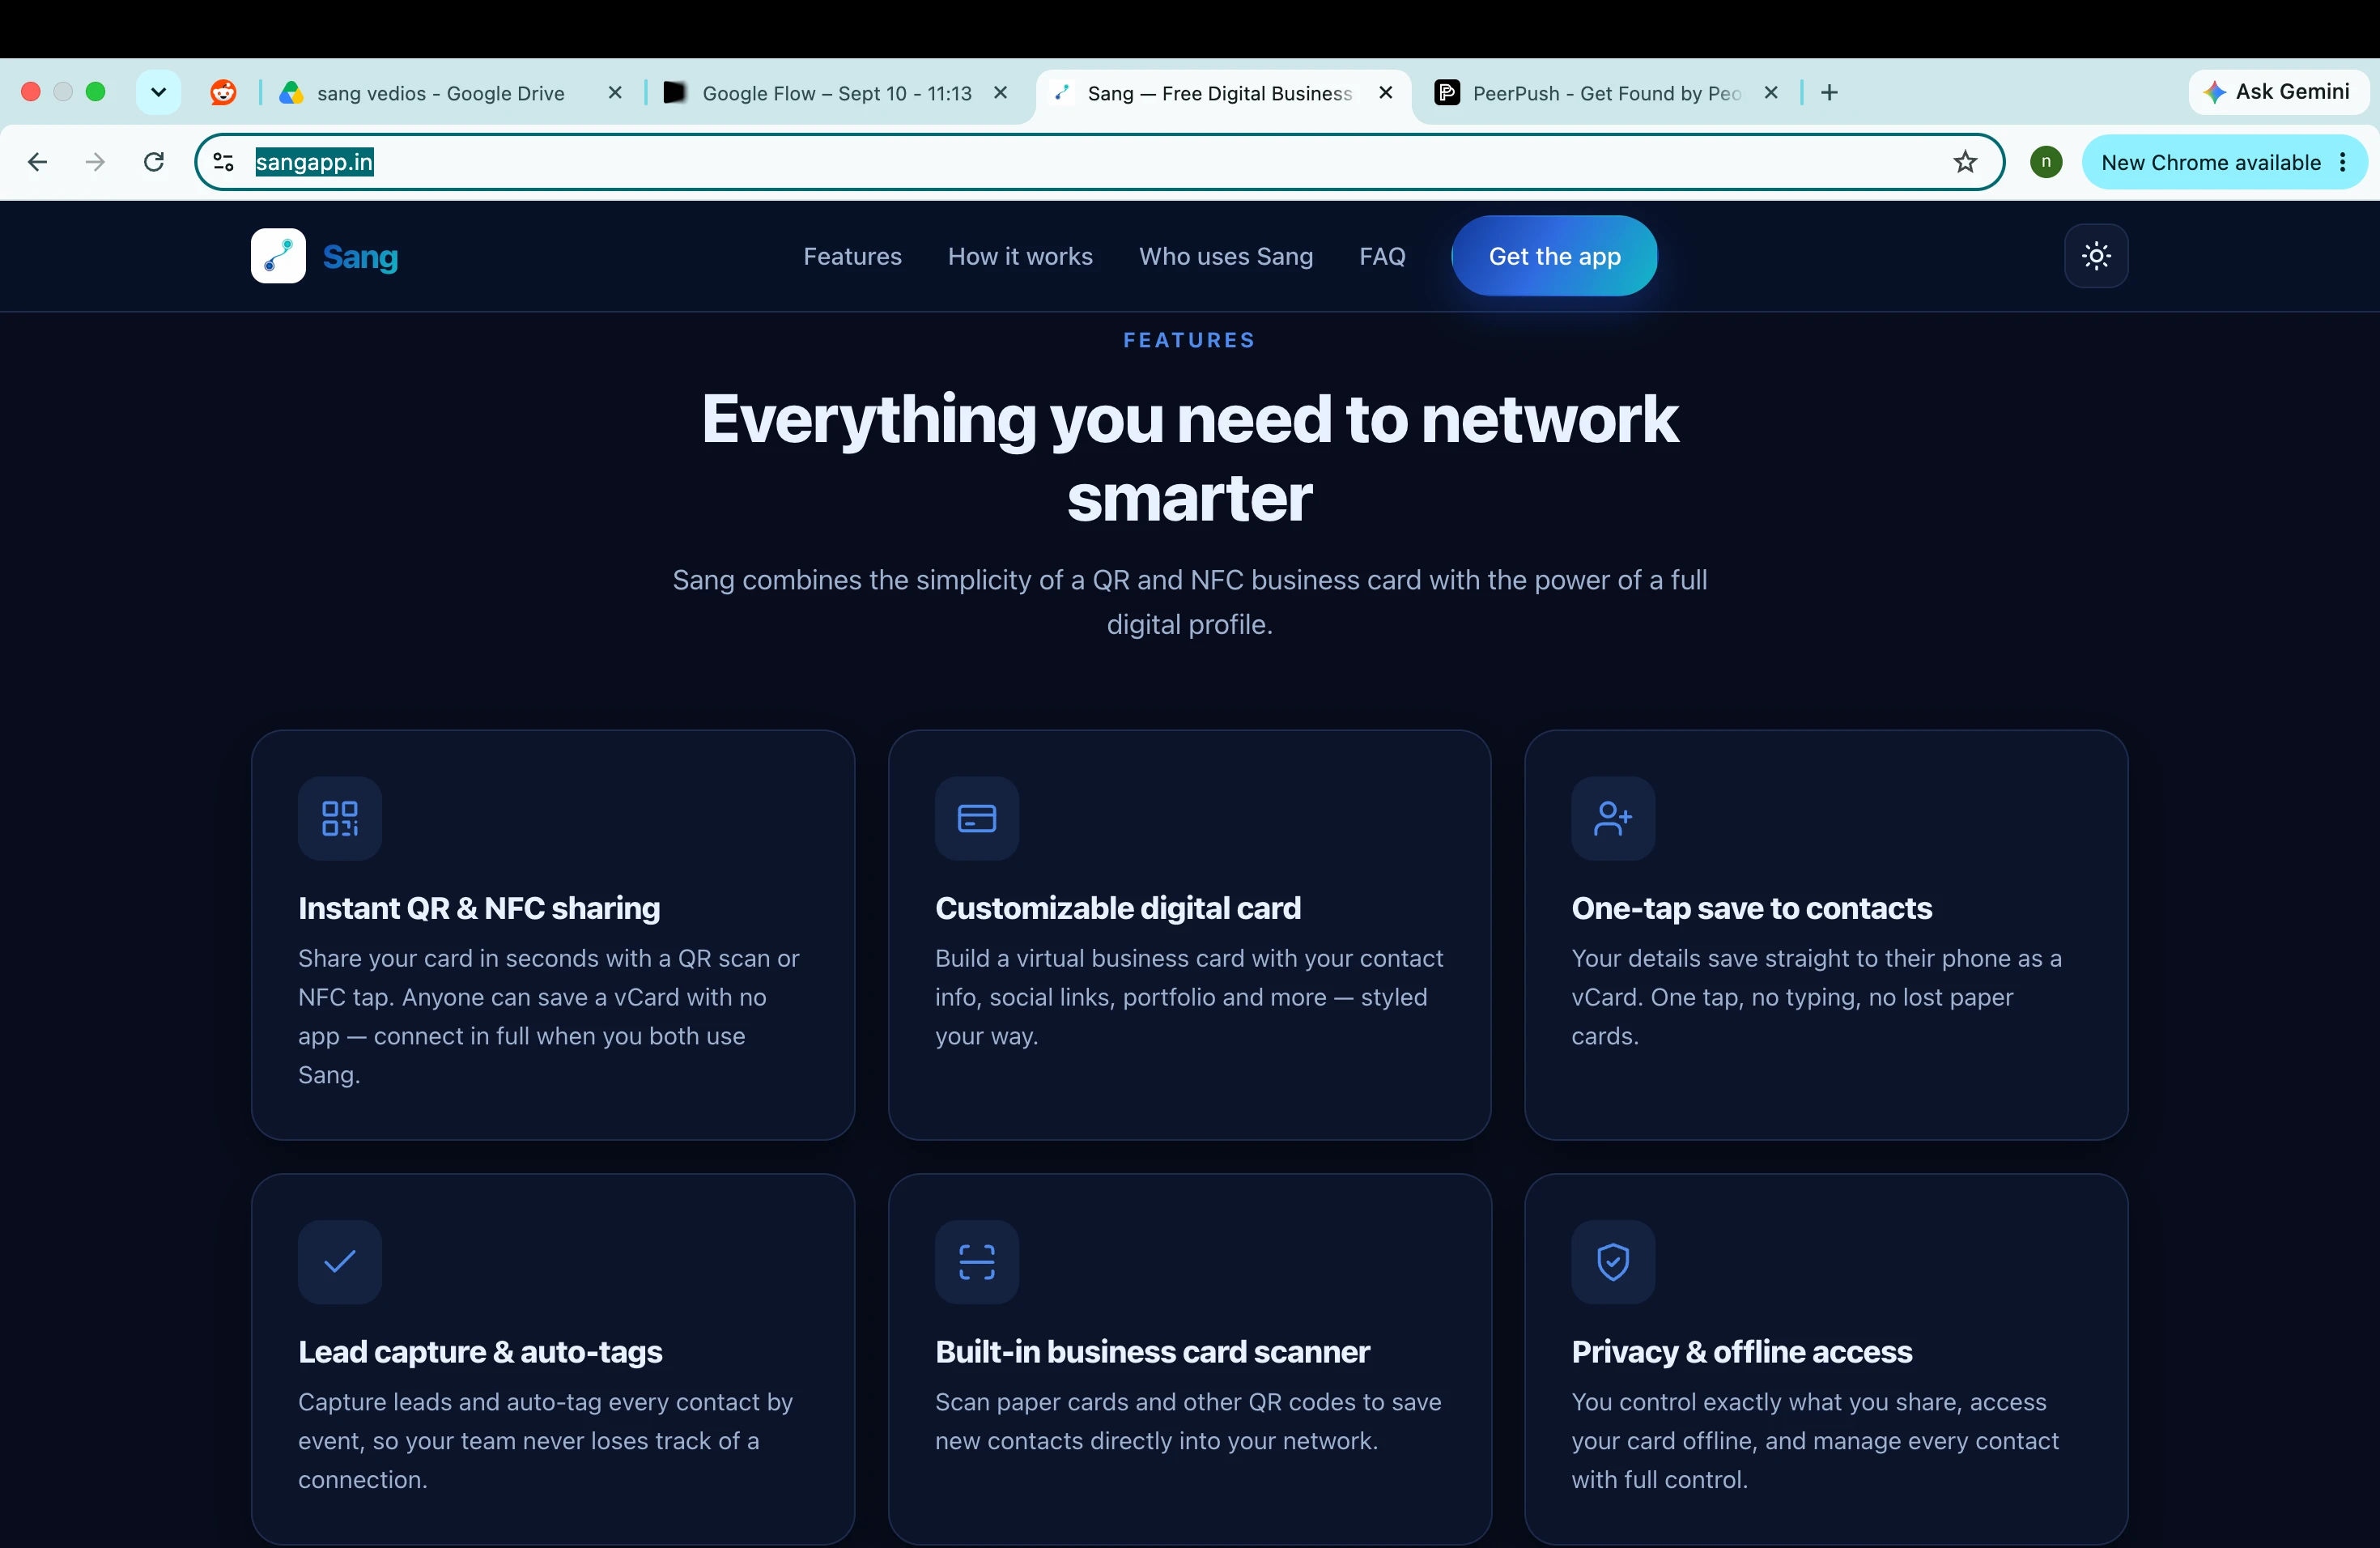Toggle the light/dark theme sun icon

click(x=2096, y=256)
